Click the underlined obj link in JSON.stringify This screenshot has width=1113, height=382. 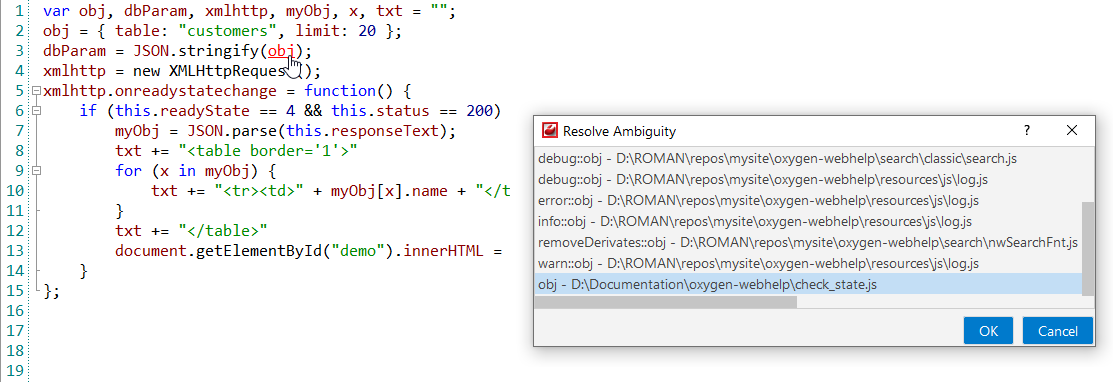(x=280, y=51)
